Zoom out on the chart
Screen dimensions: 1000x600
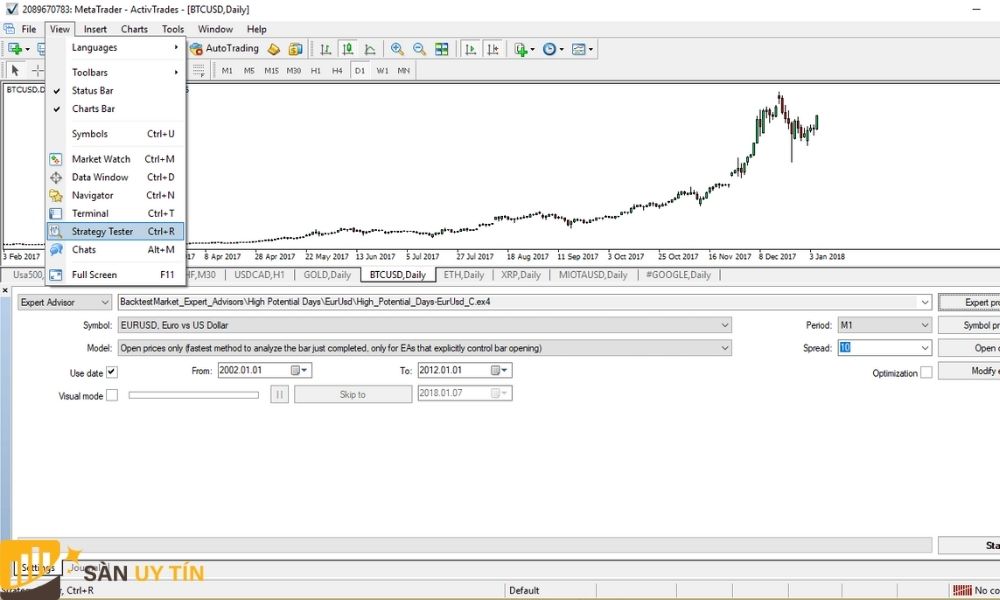(x=419, y=49)
